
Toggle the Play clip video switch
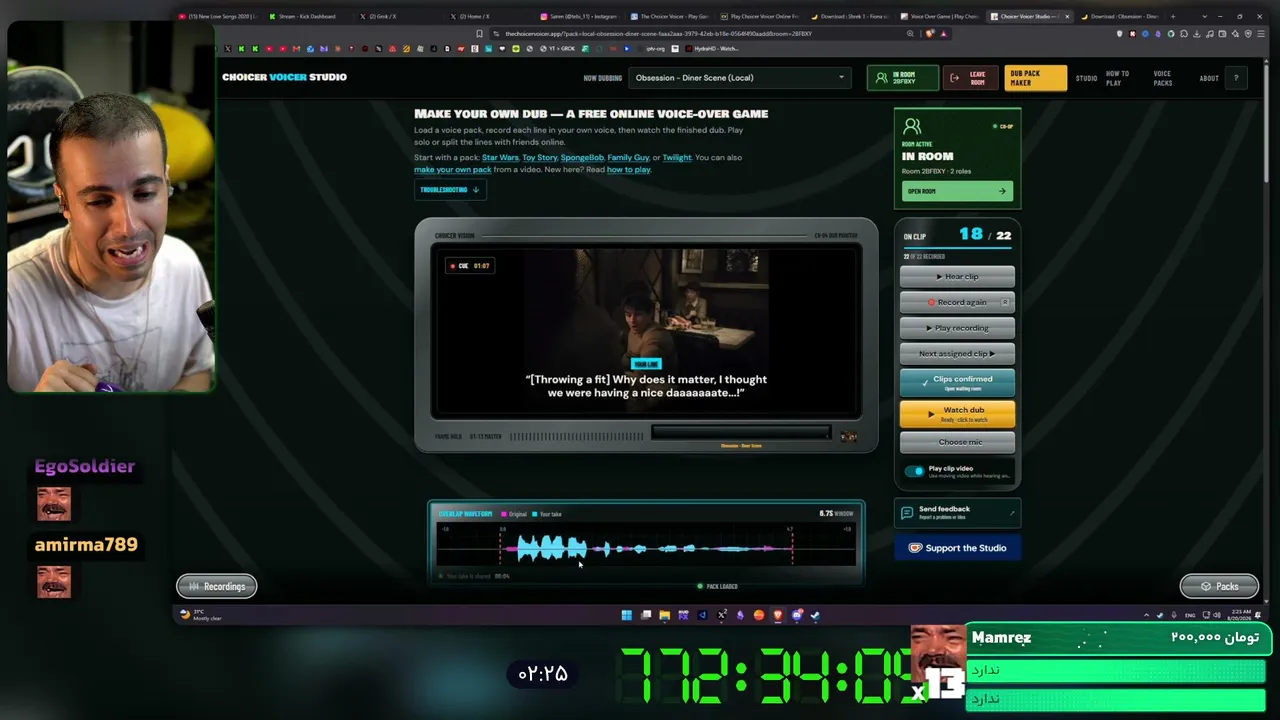[915, 470]
